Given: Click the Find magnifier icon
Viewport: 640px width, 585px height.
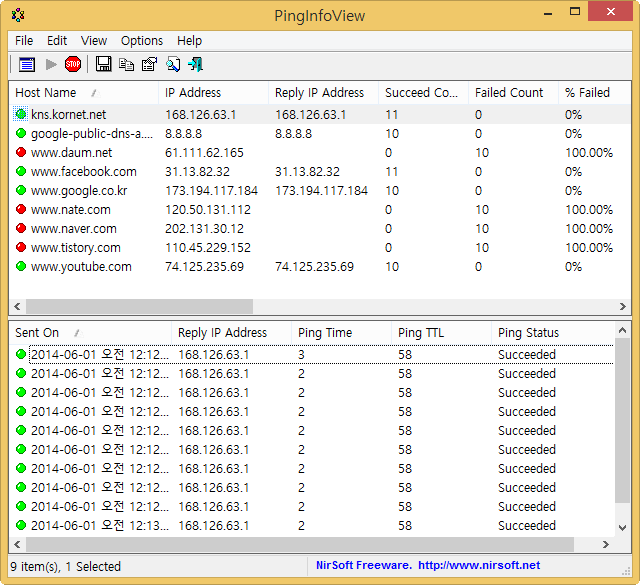Looking at the screenshot, I should pyautogui.click(x=173, y=65).
